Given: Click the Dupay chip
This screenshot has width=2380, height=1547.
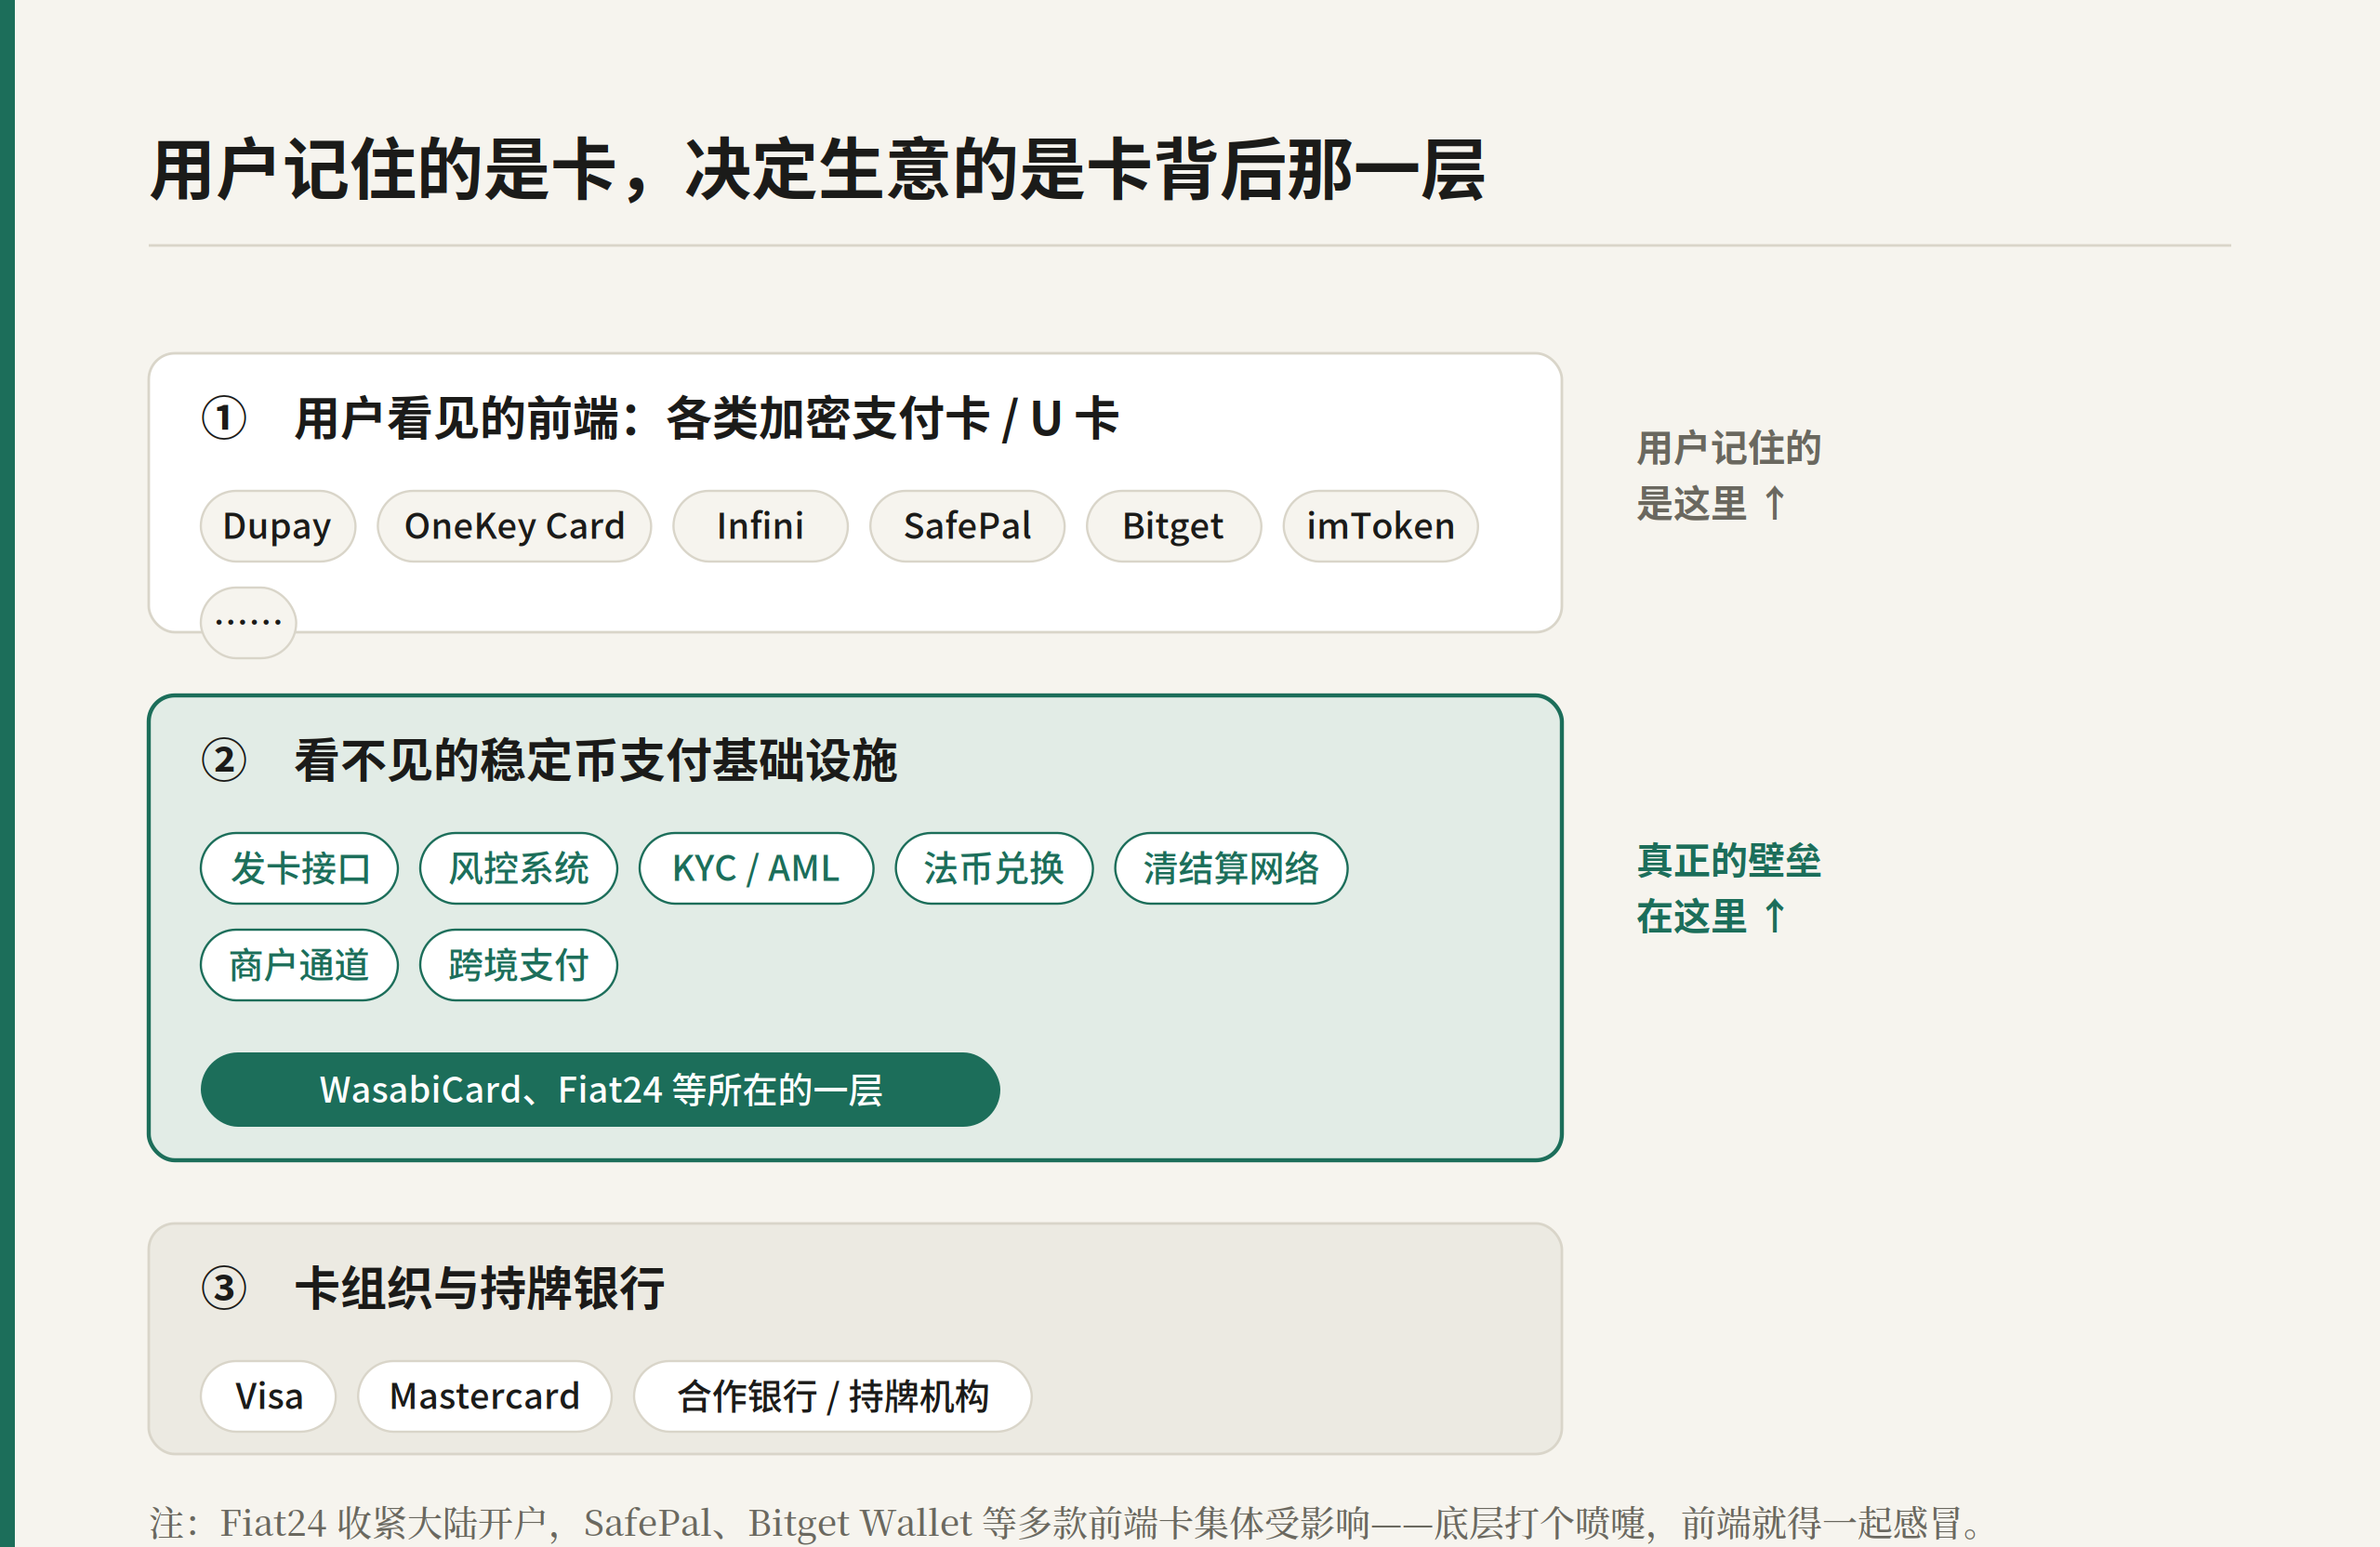Looking at the screenshot, I should (x=277, y=526).
